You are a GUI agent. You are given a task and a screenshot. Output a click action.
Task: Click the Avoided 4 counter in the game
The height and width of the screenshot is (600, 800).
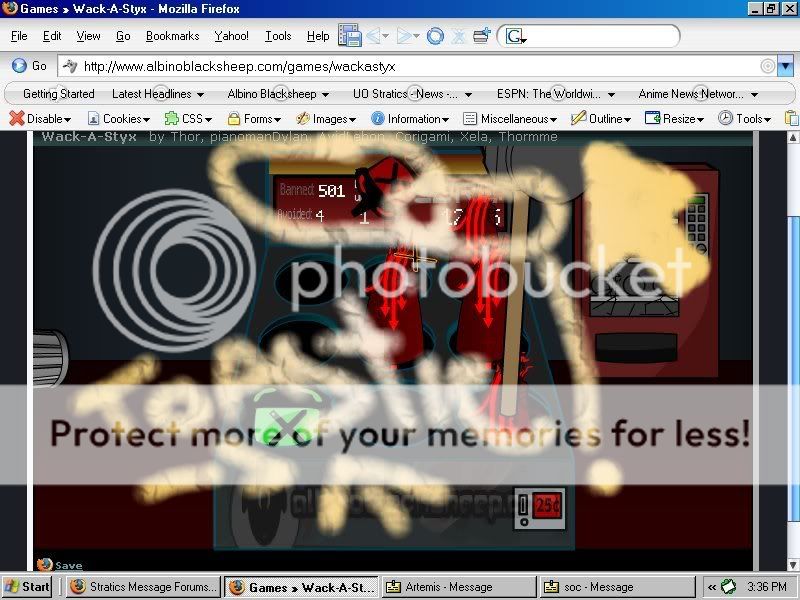[x=301, y=215]
